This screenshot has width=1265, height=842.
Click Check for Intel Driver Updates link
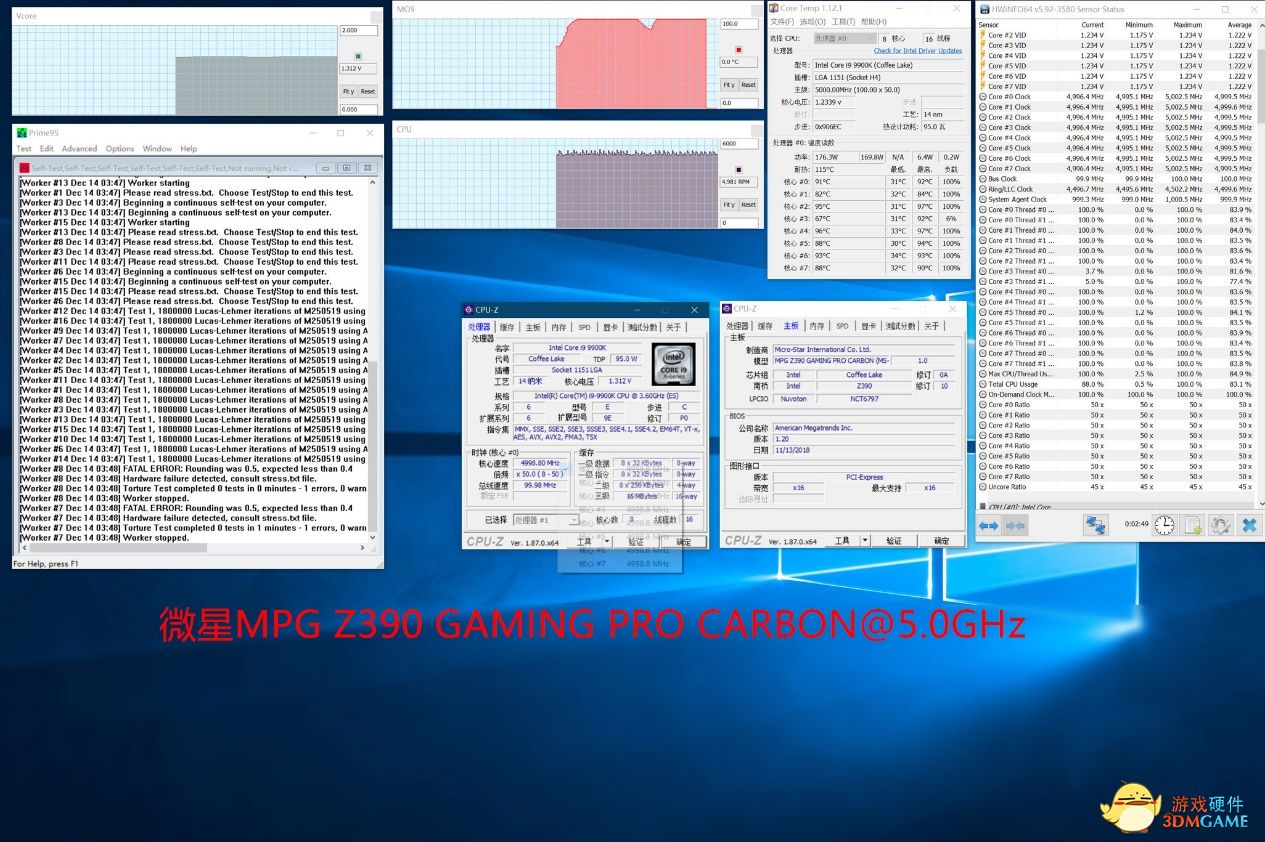[917, 50]
